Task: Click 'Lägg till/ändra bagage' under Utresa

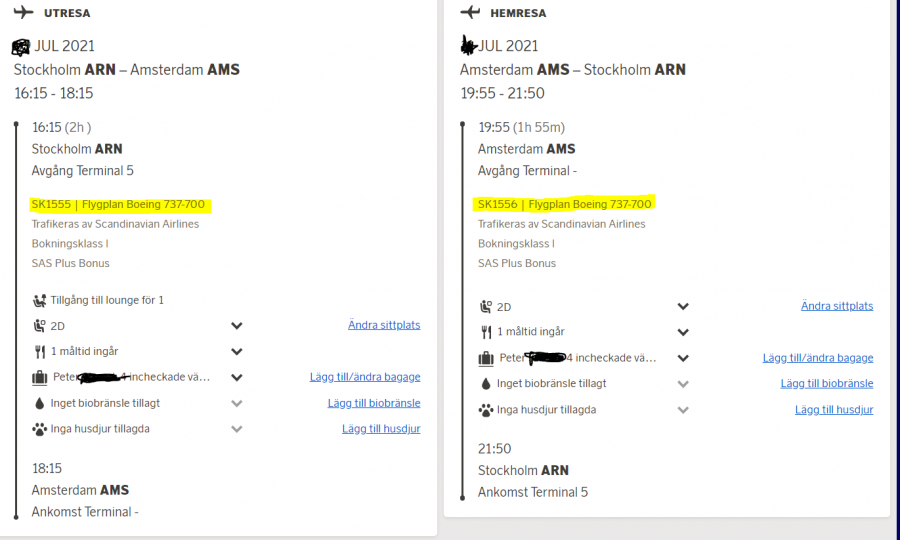Action: (x=365, y=377)
